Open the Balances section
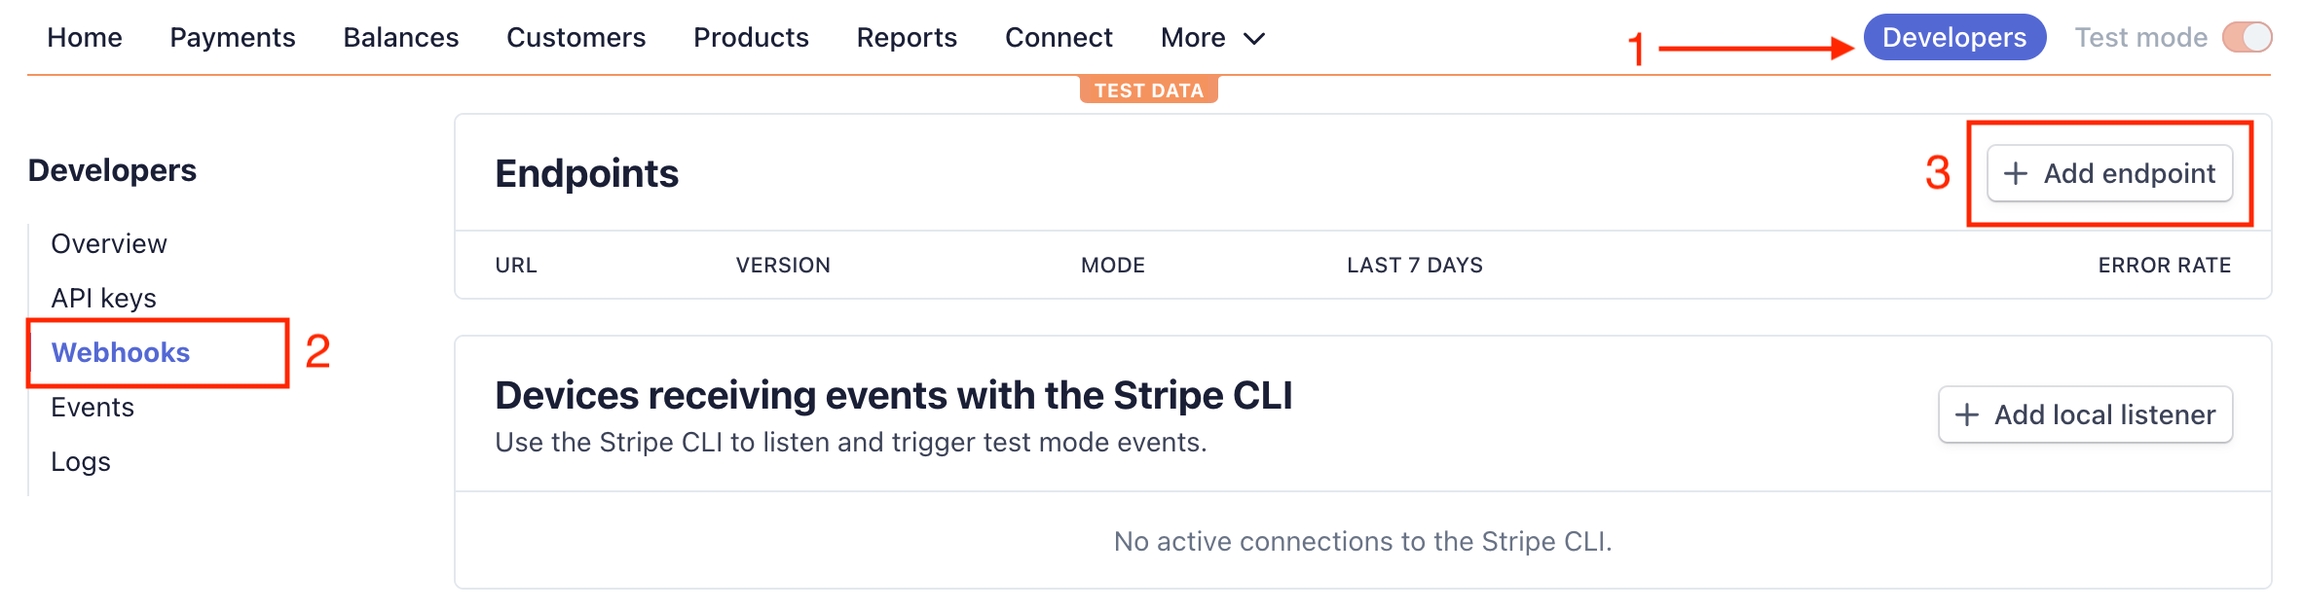 [400, 37]
